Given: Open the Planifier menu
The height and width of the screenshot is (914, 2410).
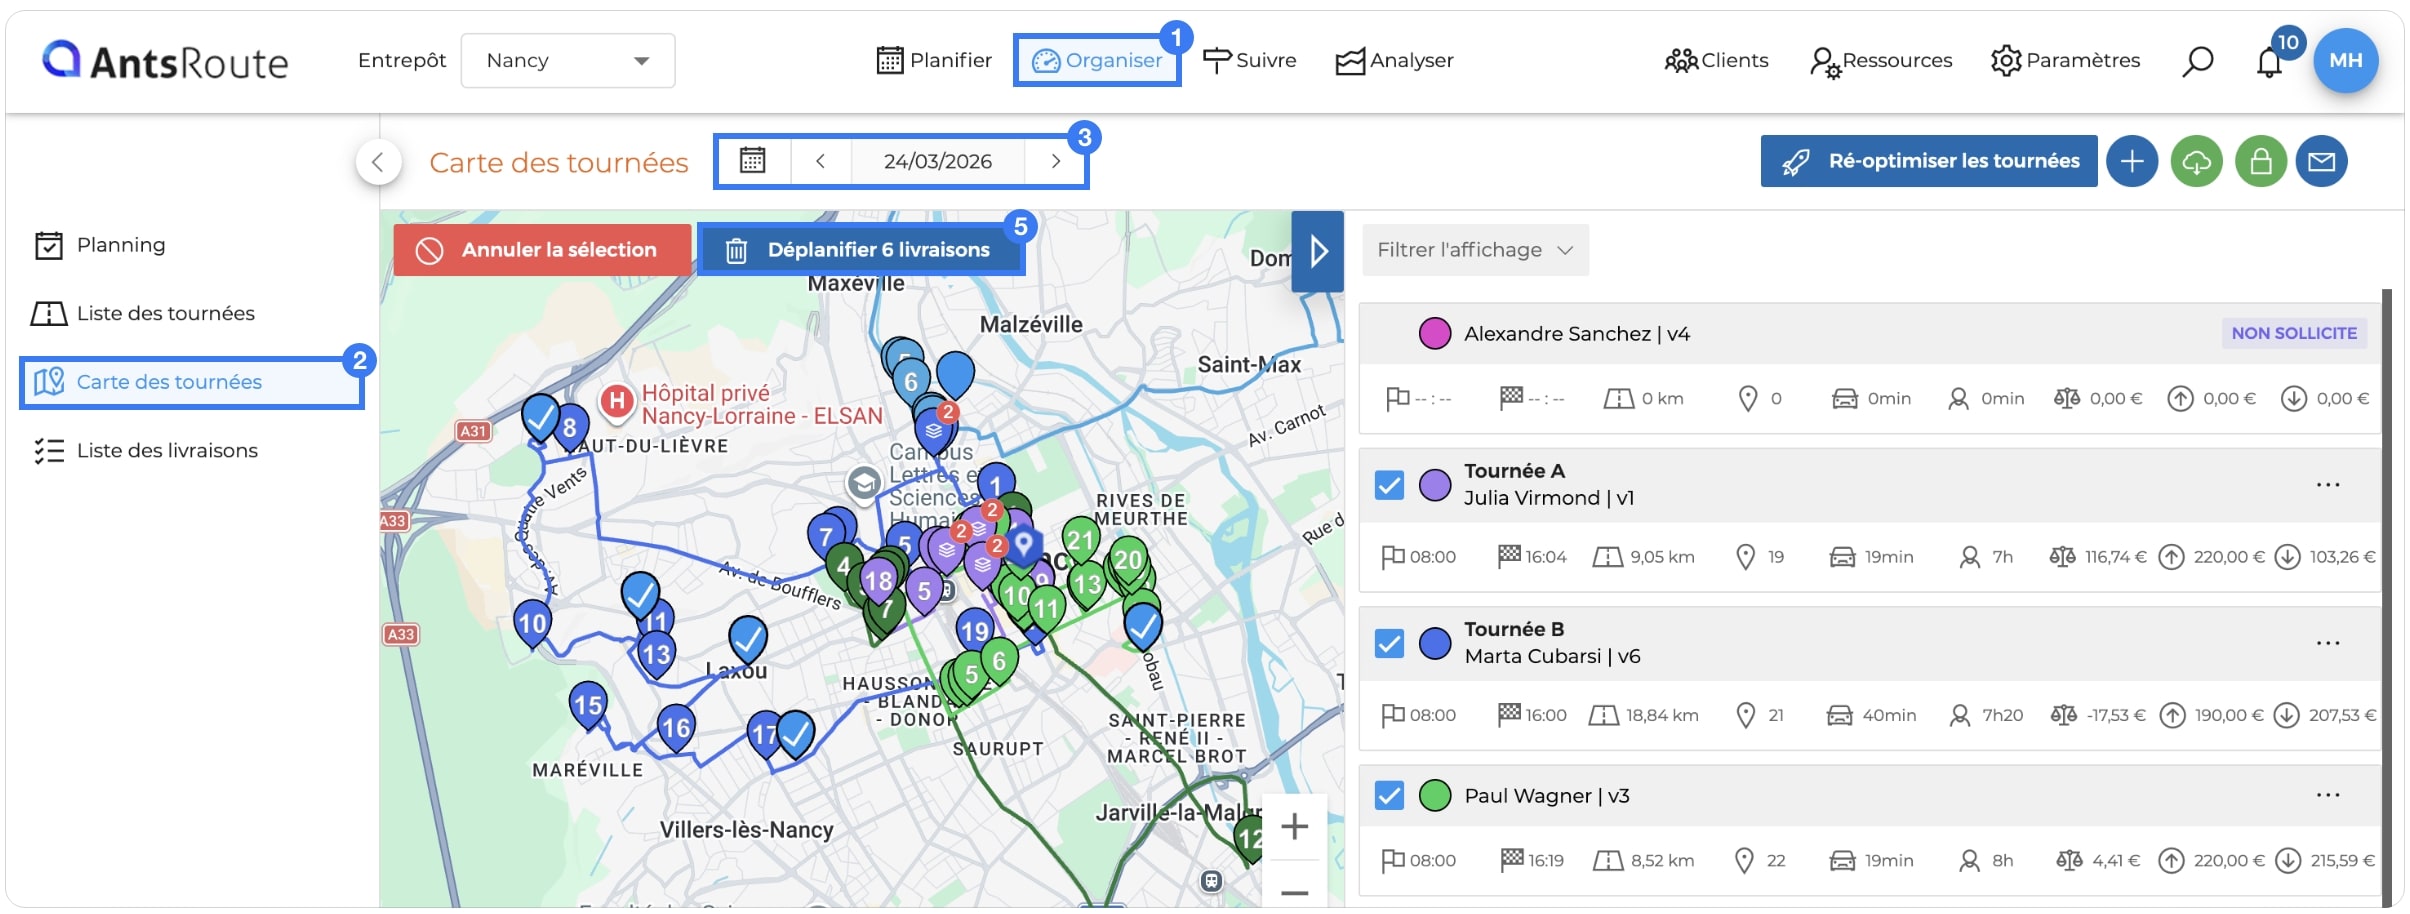Looking at the screenshot, I should (934, 60).
